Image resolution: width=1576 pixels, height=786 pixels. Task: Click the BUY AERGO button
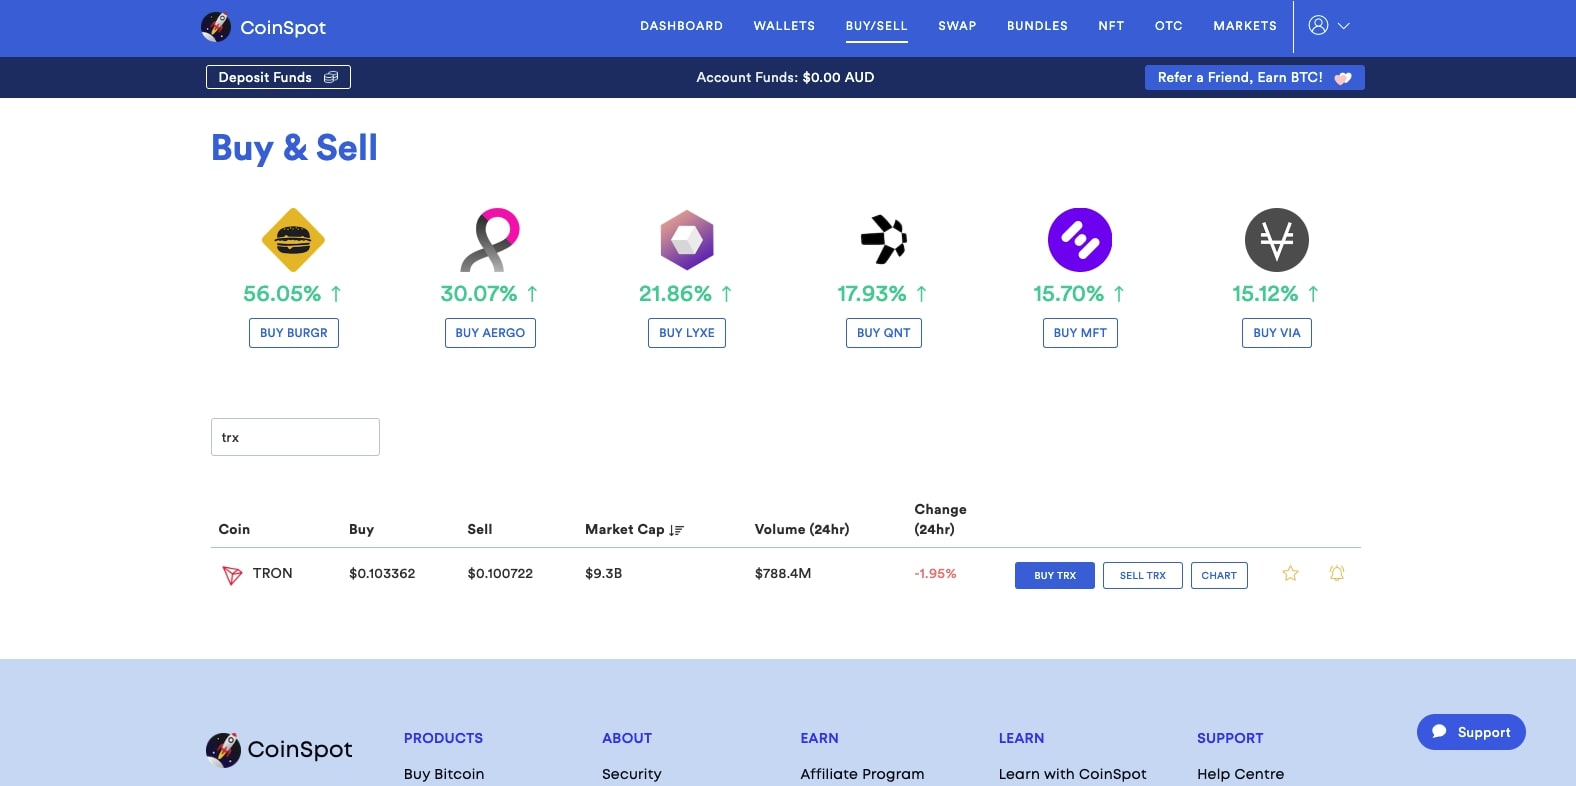[490, 333]
